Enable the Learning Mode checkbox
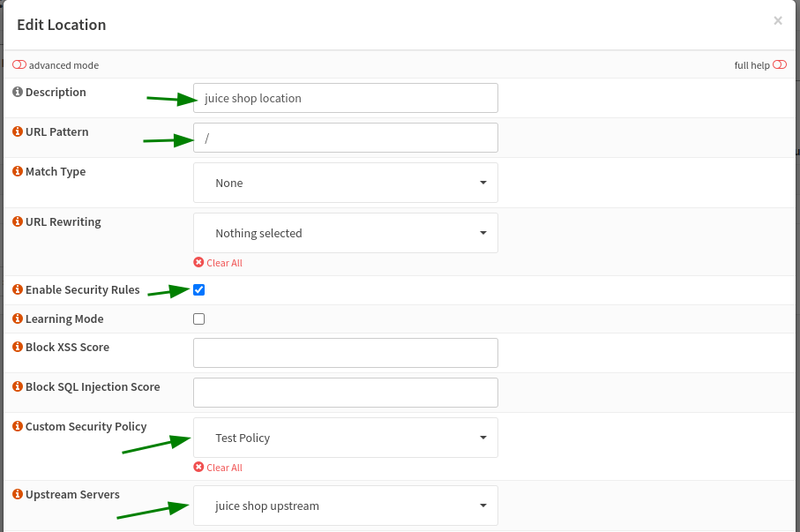800x532 pixels. [199, 319]
